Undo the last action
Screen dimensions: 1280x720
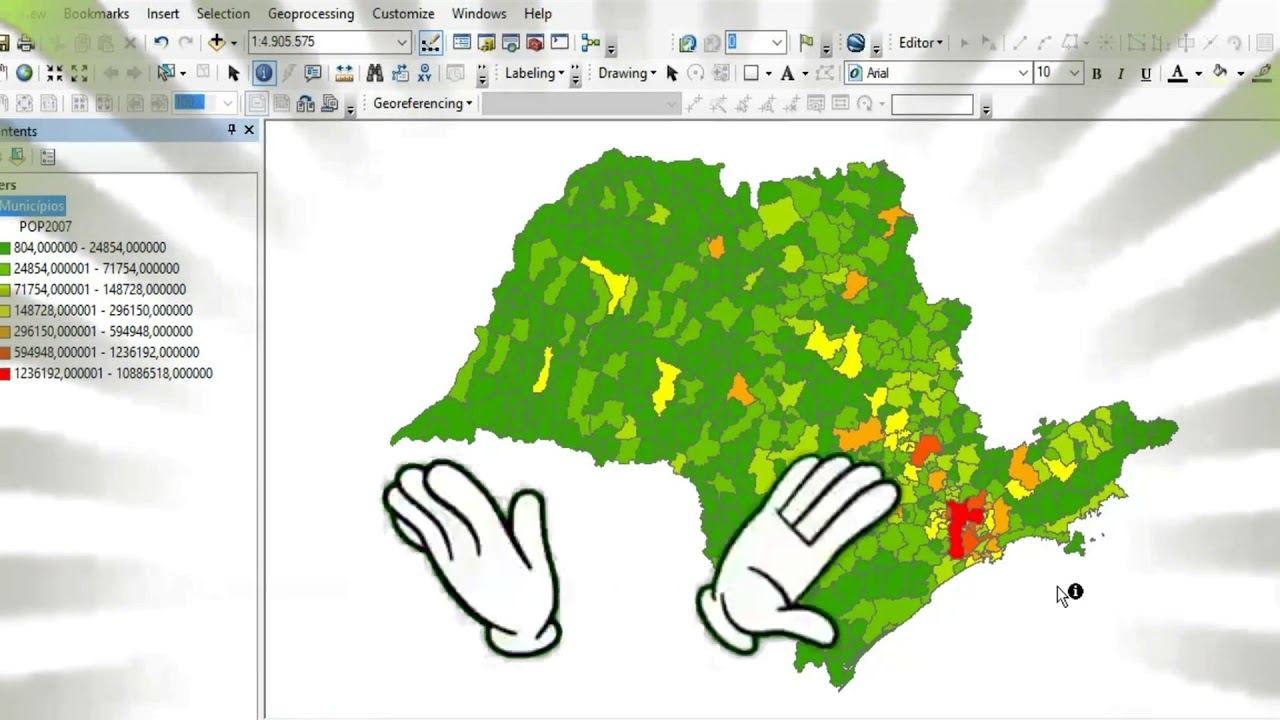(161, 43)
